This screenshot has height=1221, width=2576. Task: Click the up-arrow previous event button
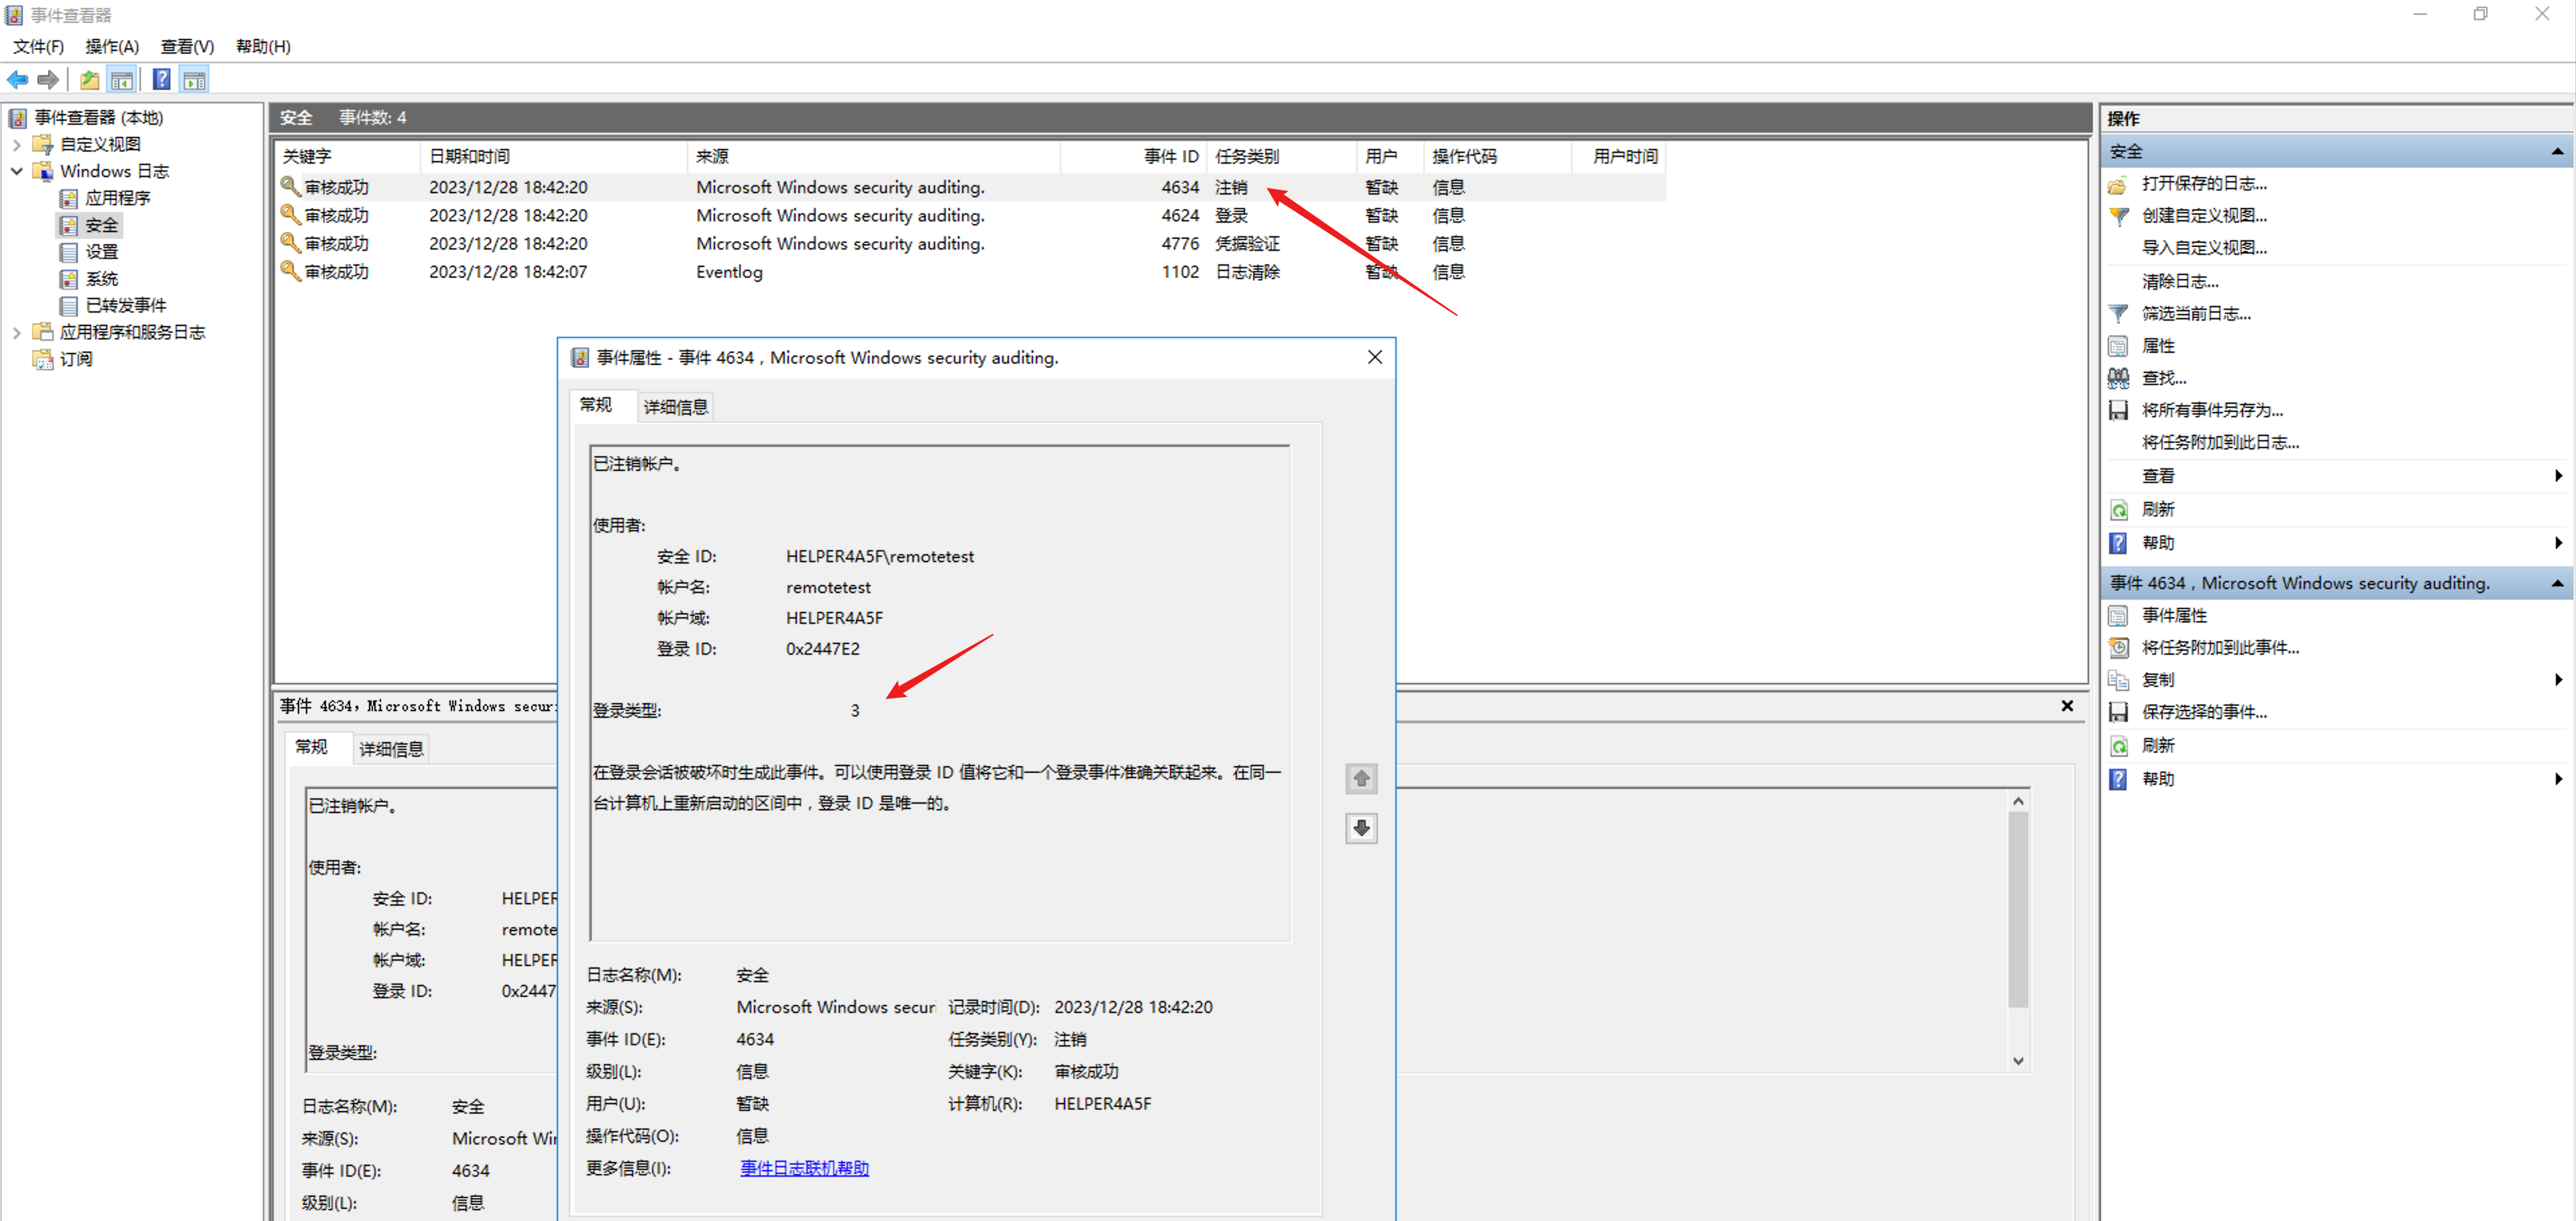(x=1361, y=778)
